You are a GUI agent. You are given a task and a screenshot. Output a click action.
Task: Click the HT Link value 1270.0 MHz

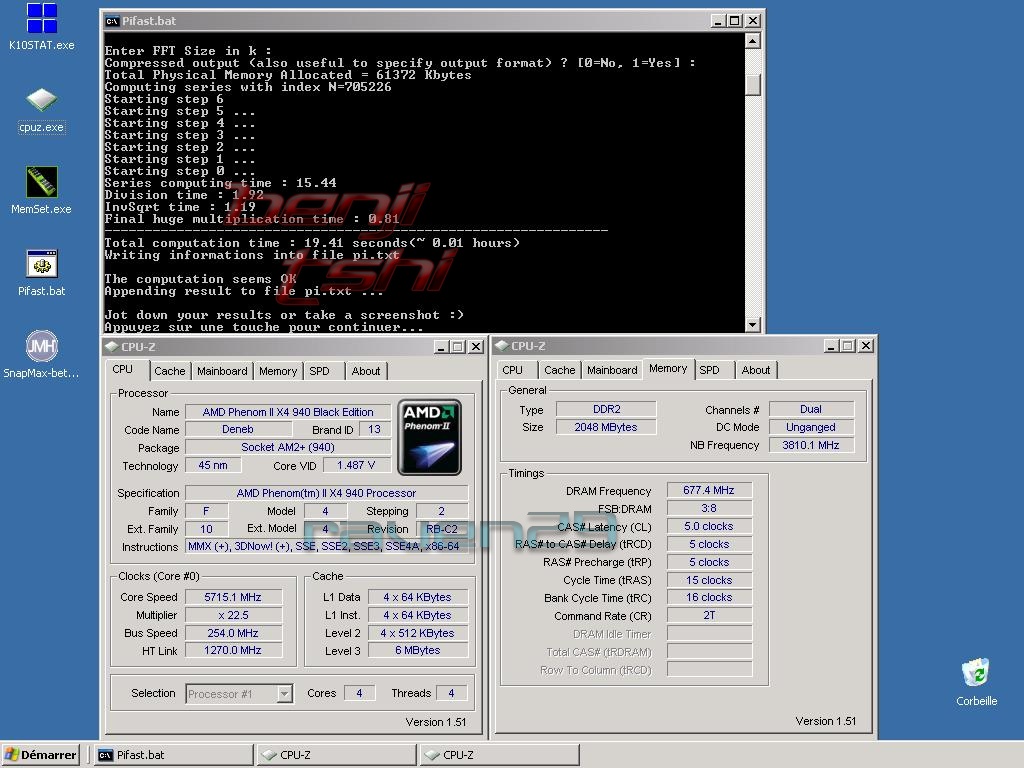(x=233, y=650)
